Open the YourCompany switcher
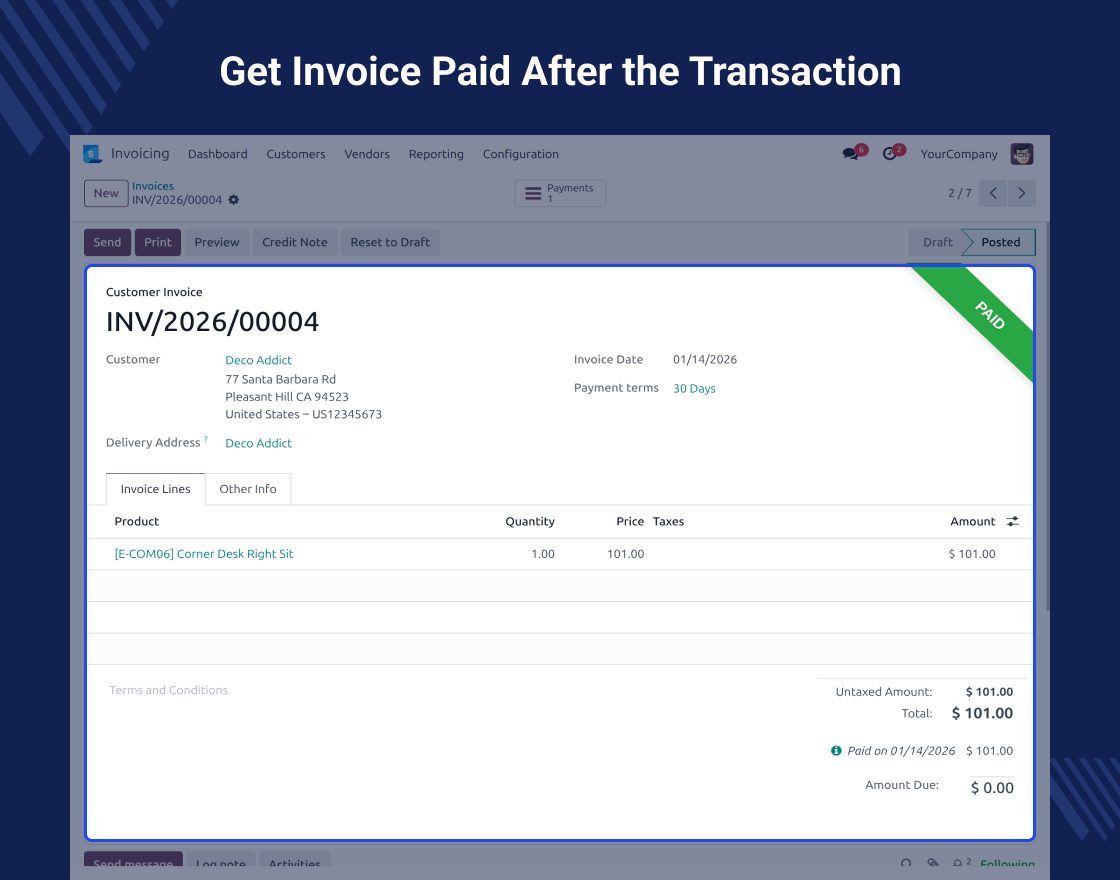Viewport: 1120px width, 880px height. [x=959, y=154]
